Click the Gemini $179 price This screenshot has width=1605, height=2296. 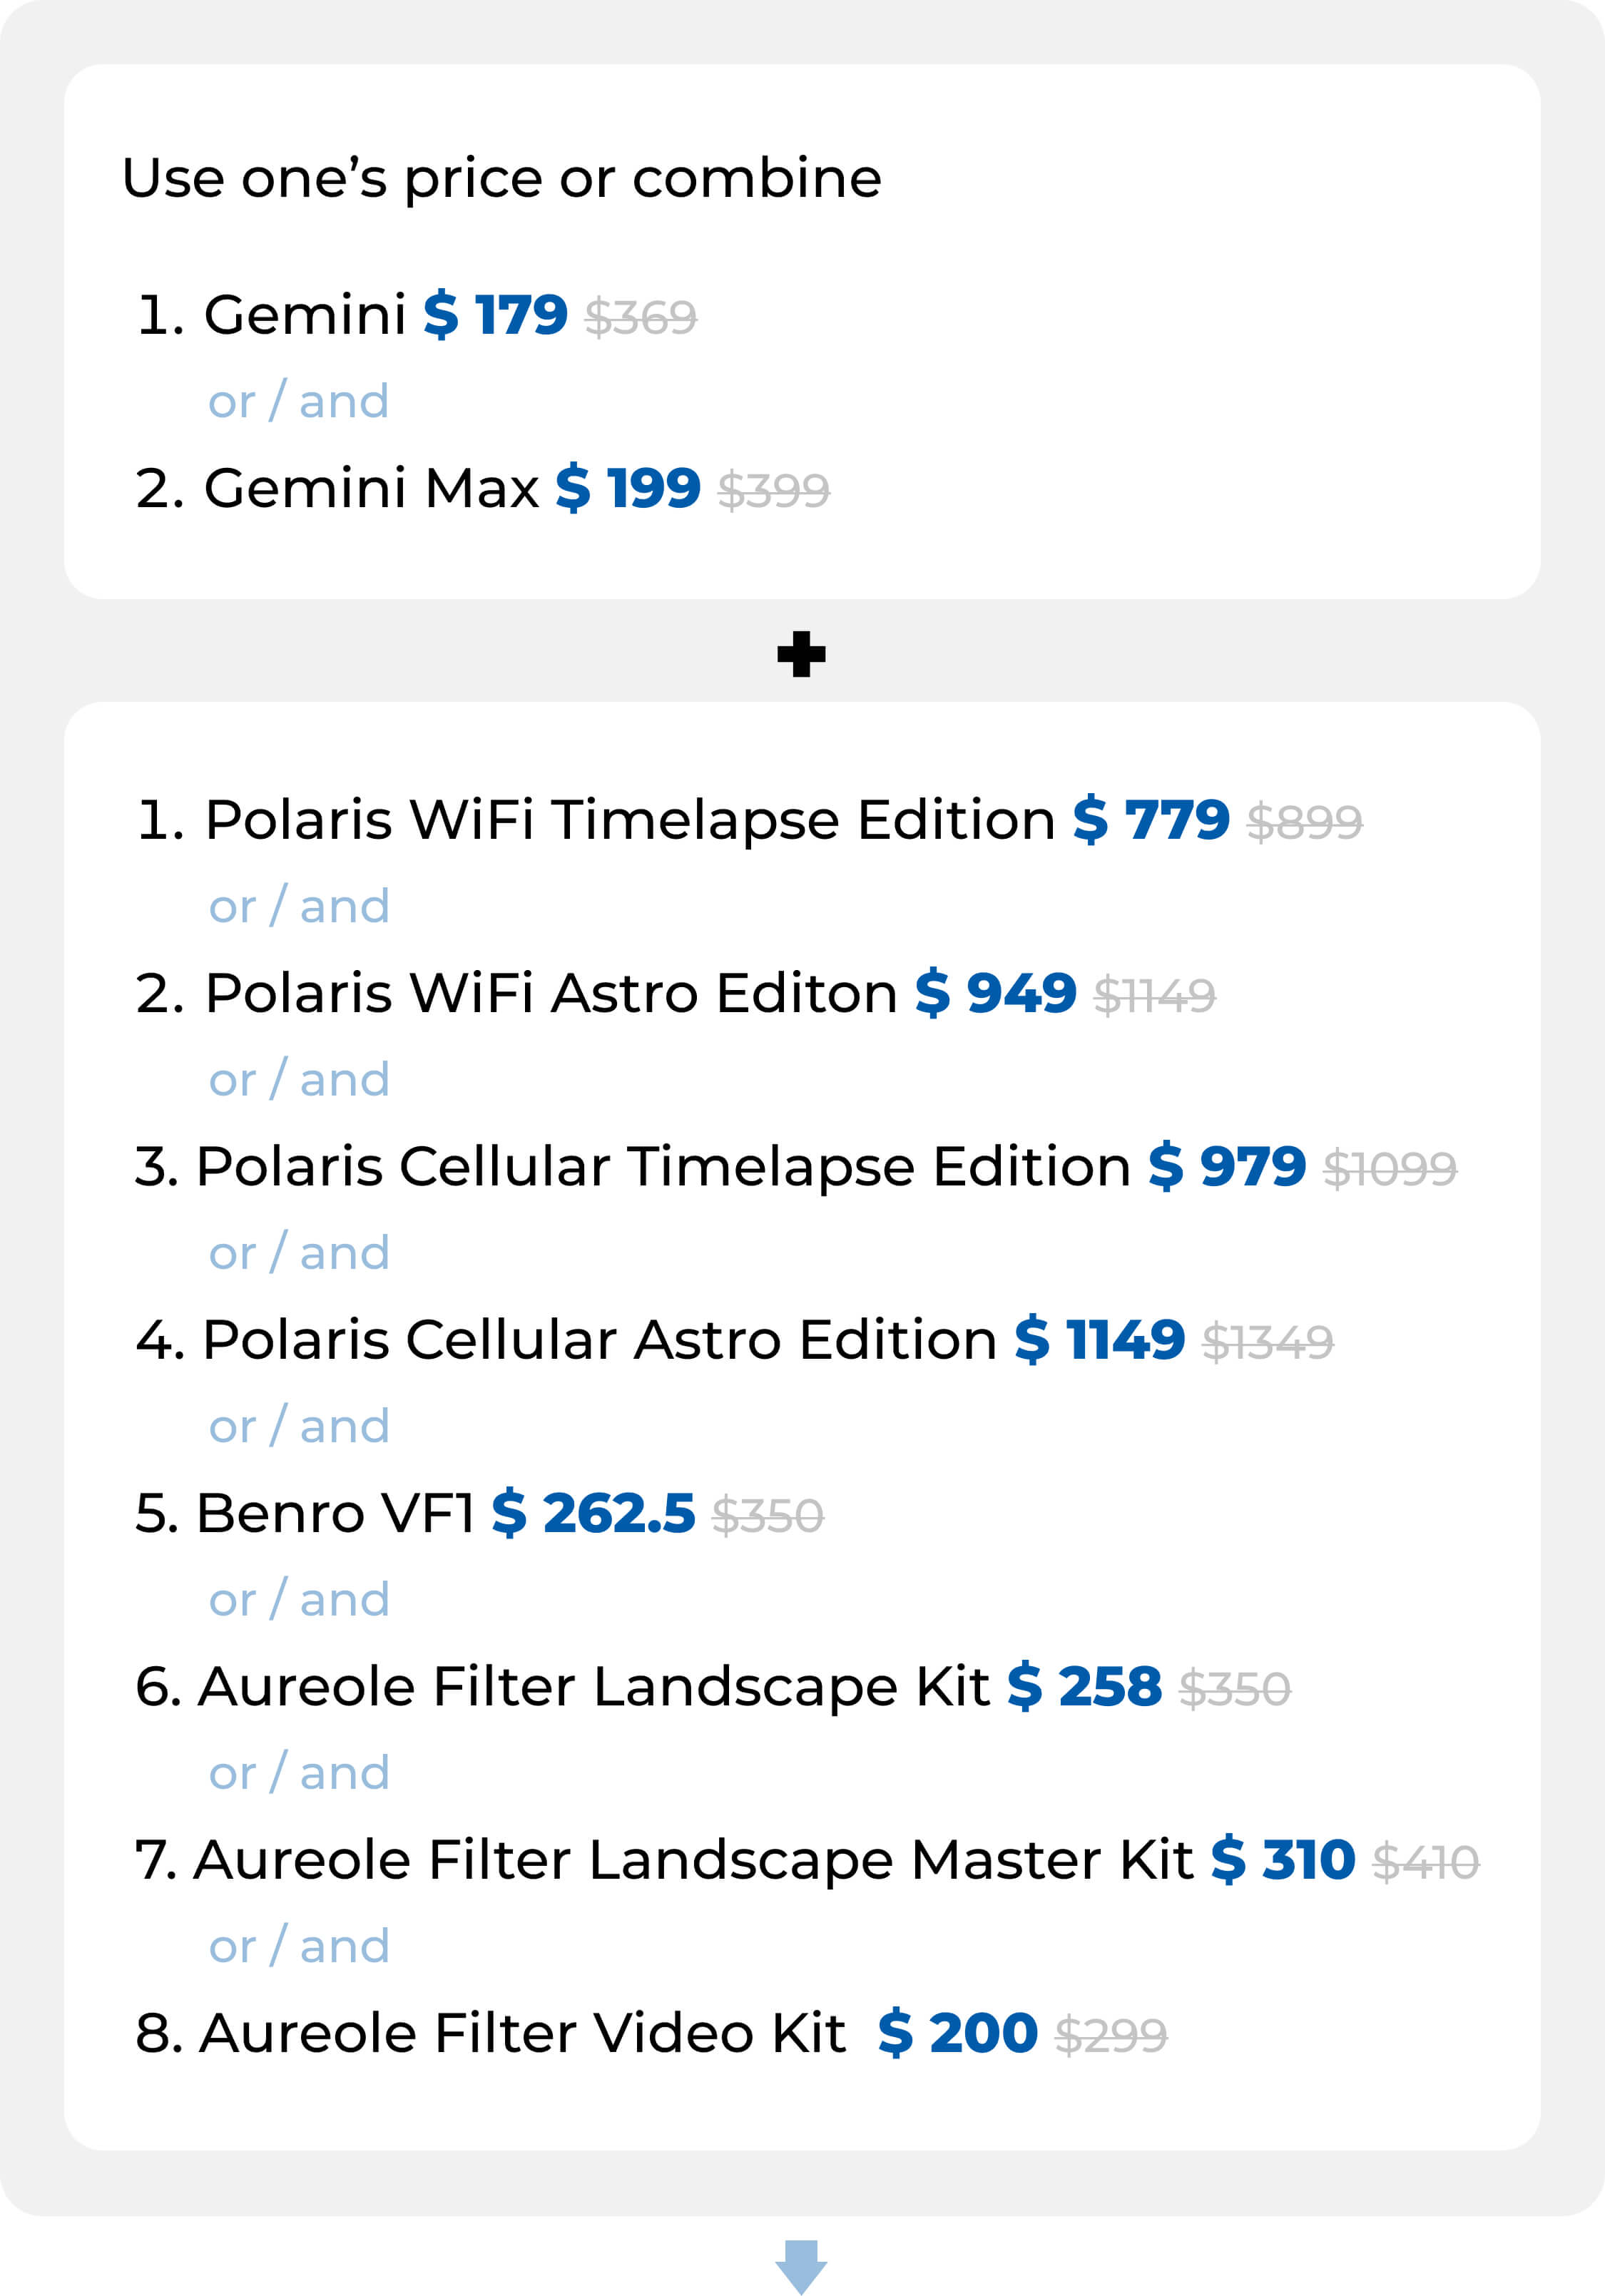point(495,316)
